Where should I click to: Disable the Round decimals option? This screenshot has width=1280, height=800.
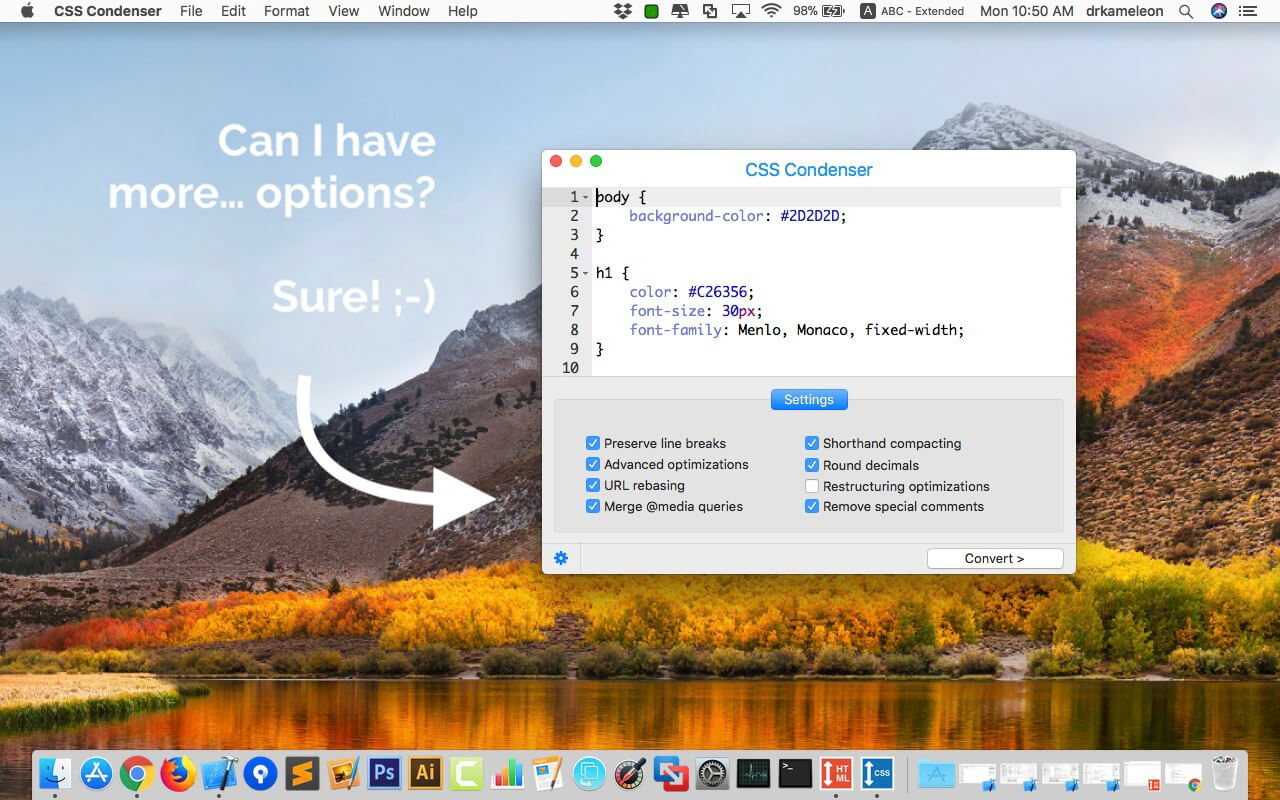click(812, 465)
